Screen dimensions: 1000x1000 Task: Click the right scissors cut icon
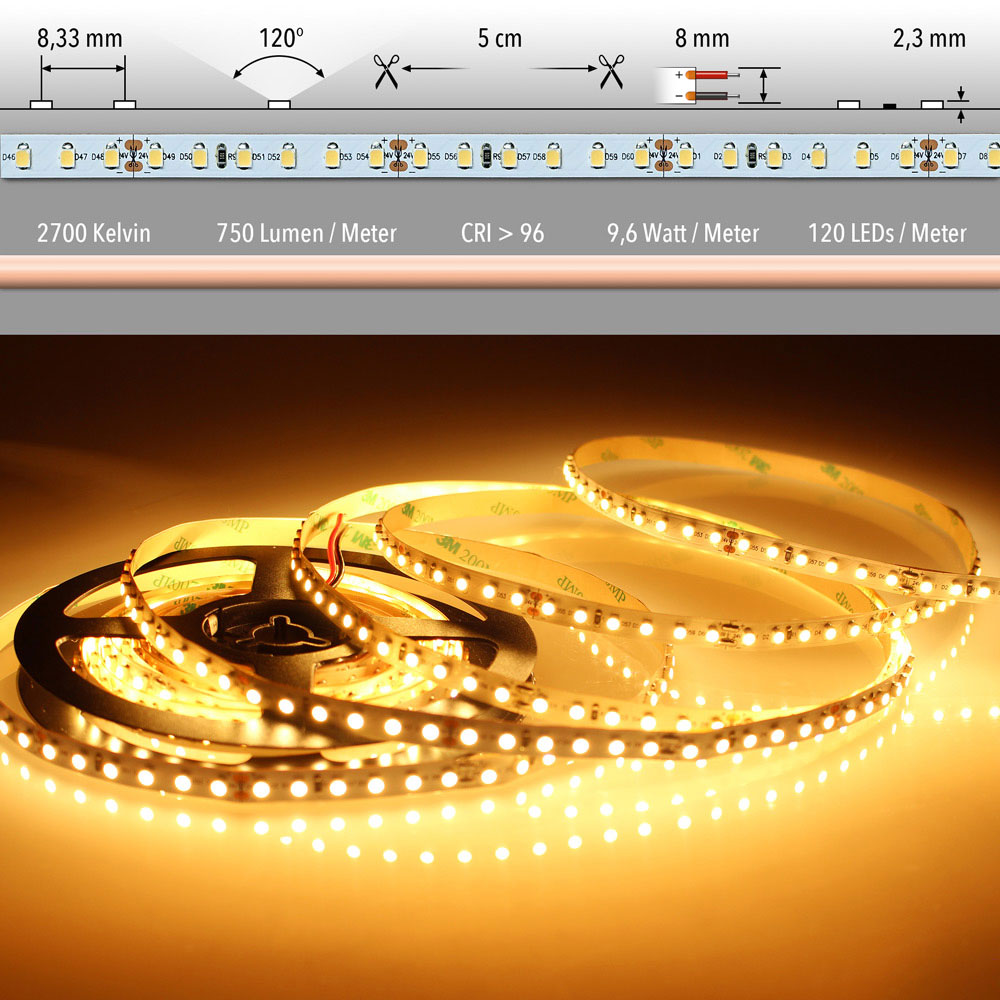[x=611, y=72]
